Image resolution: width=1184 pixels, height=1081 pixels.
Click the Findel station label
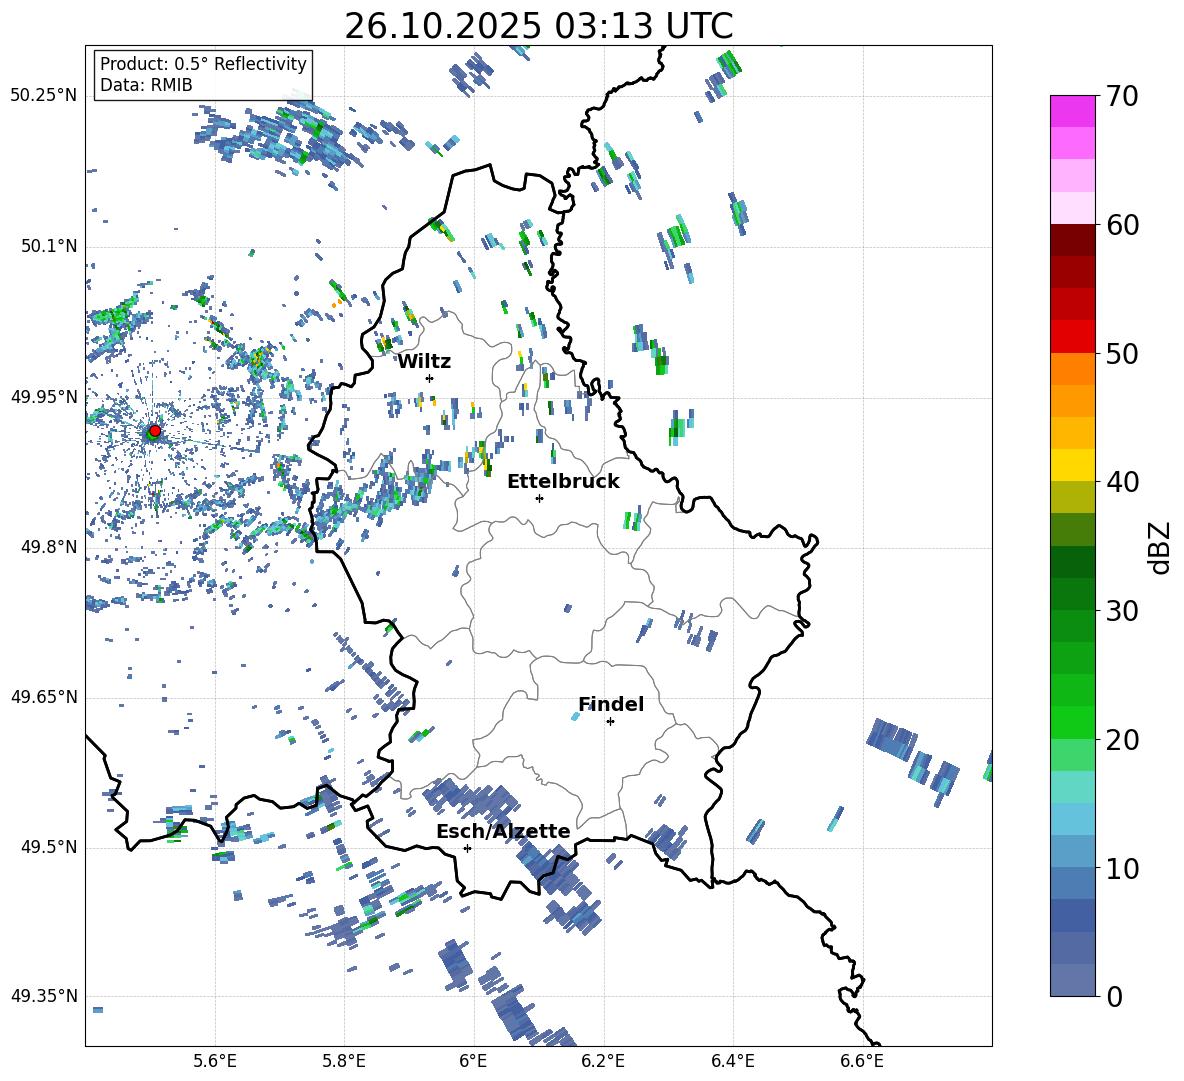click(x=611, y=704)
